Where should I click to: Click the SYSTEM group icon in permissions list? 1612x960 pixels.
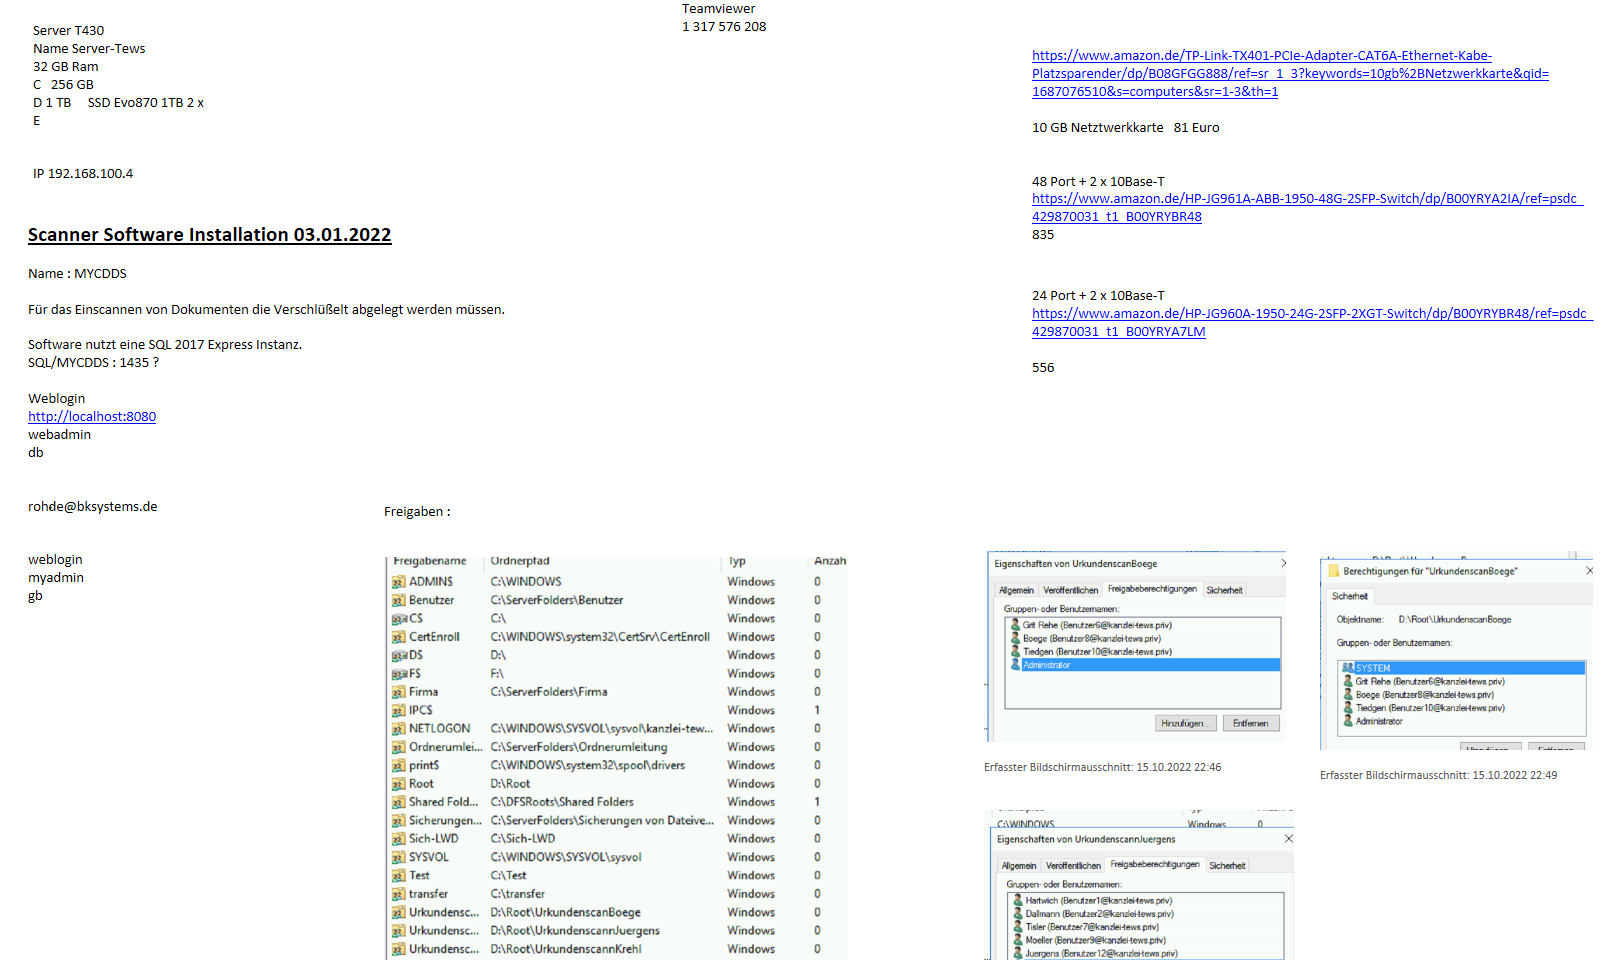(1348, 668)
